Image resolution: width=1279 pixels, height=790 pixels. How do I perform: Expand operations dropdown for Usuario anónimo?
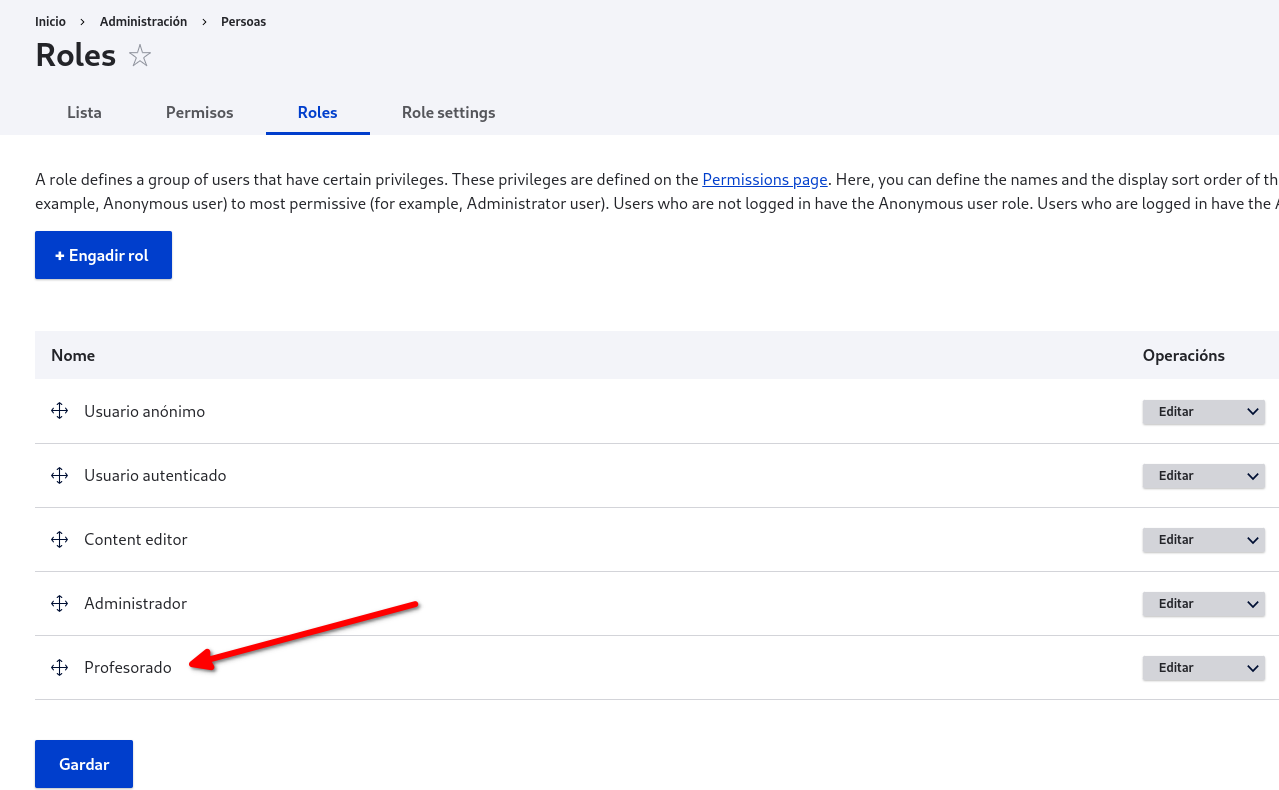(1253, 412)
